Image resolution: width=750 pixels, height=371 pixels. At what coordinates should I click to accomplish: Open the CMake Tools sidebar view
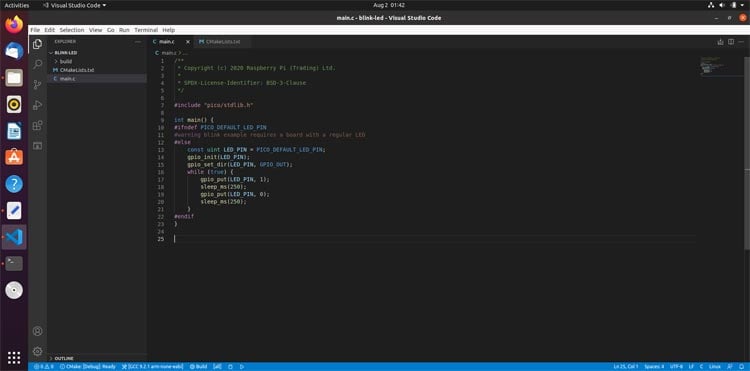[x=37, y=145]
